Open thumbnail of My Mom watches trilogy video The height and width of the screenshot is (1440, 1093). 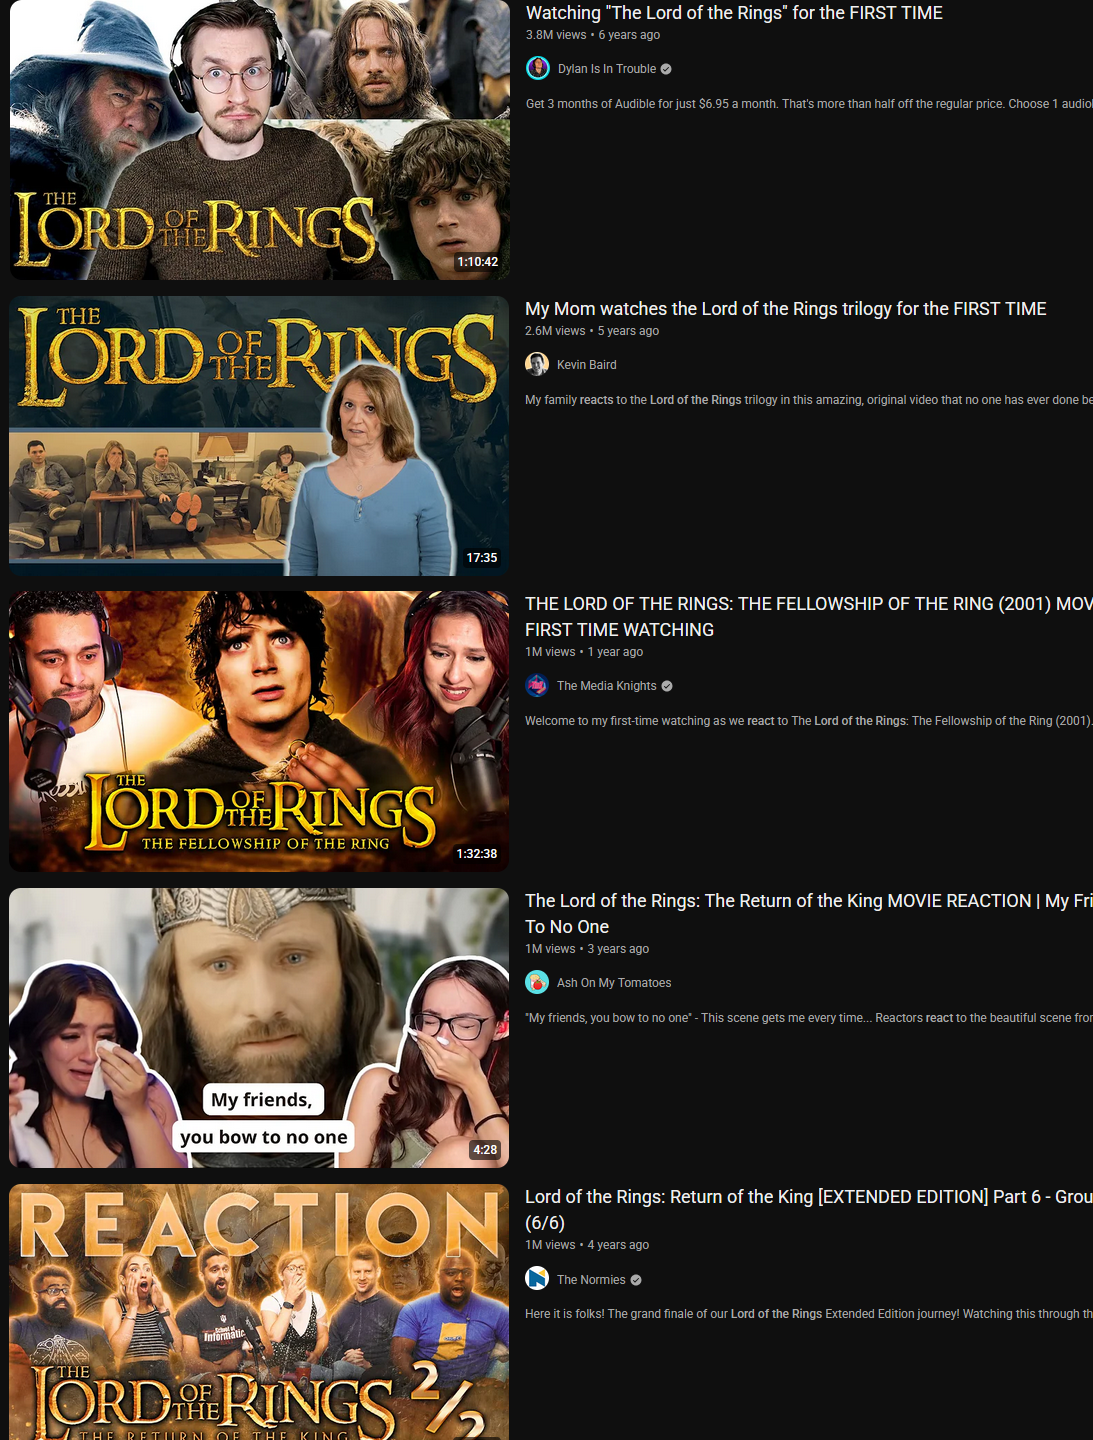point(259,435)
